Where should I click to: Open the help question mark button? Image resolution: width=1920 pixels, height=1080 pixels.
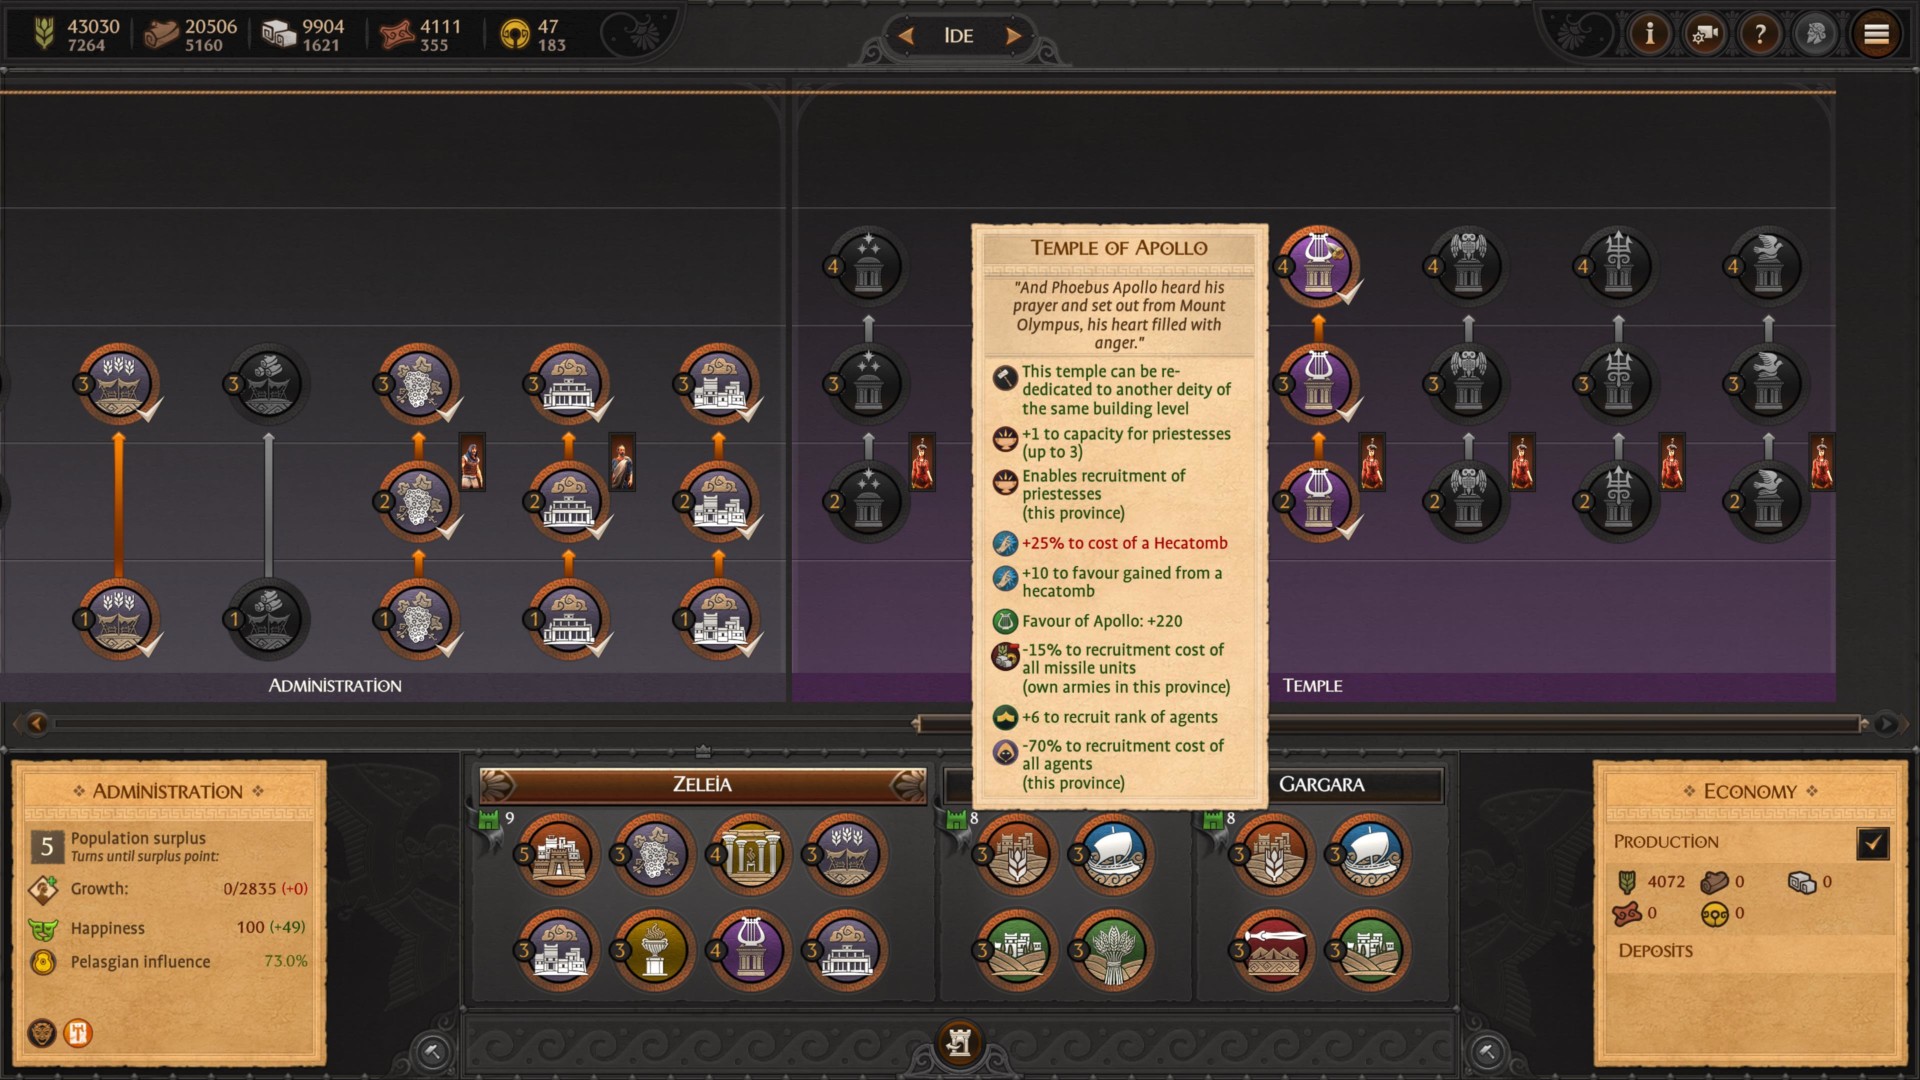coord(1760,35)
